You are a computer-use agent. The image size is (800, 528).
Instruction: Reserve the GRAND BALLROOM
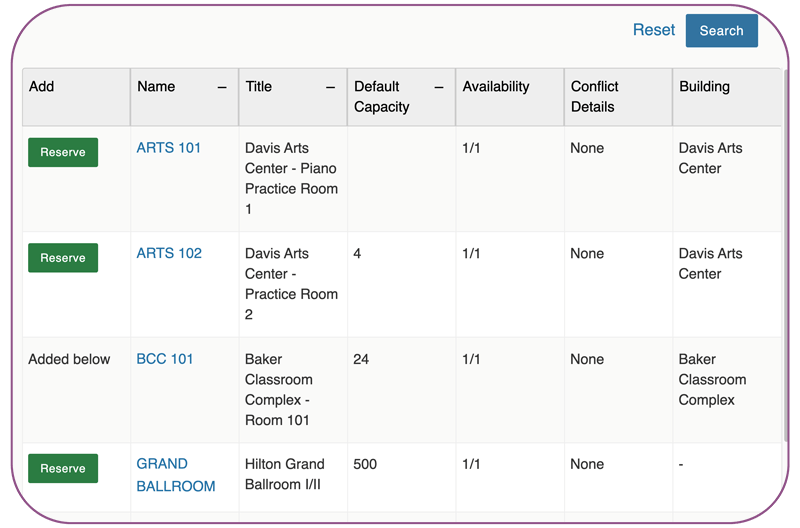[63, 469]
